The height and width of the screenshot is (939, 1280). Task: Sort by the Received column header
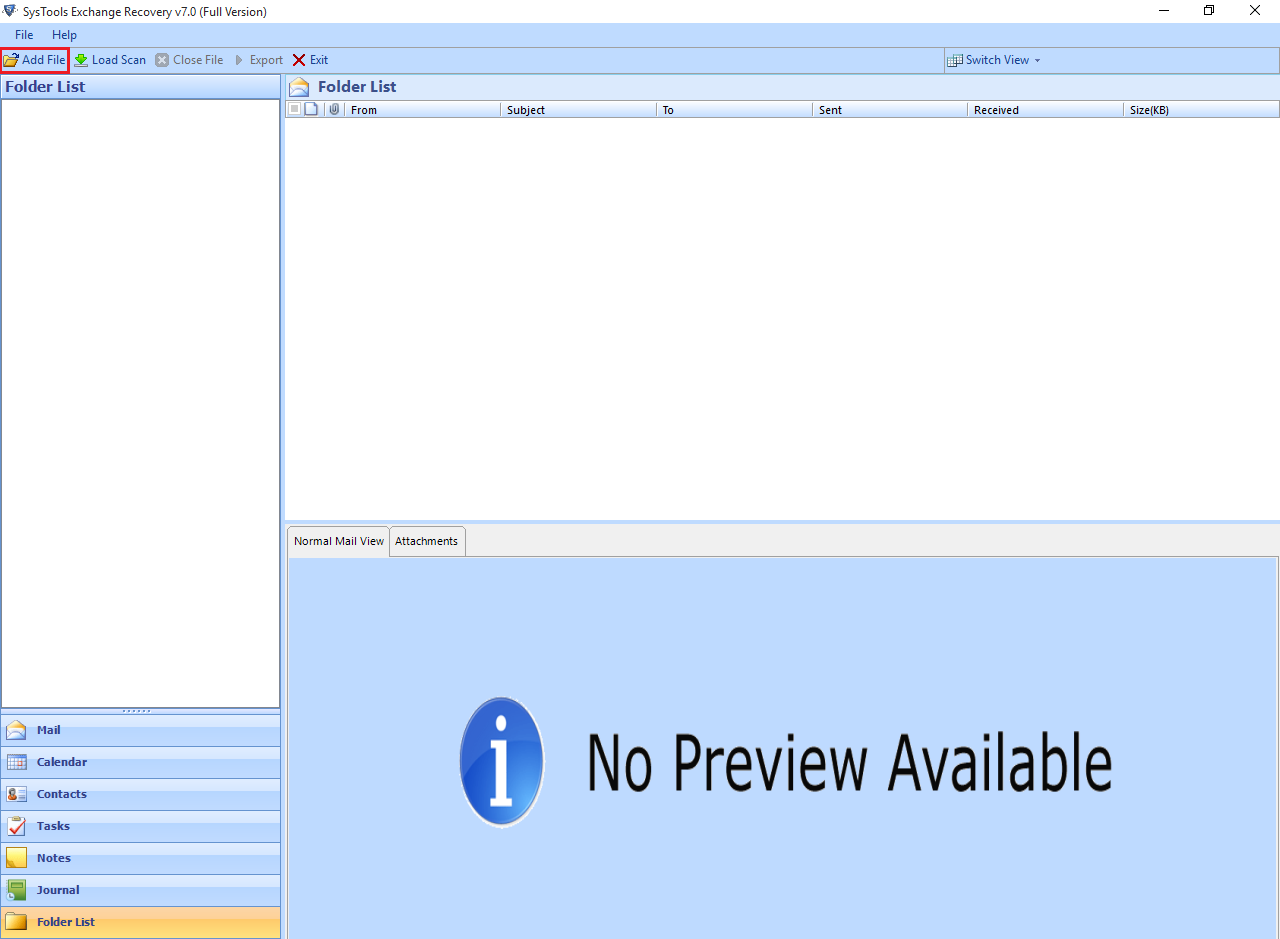coord(1046,110)
